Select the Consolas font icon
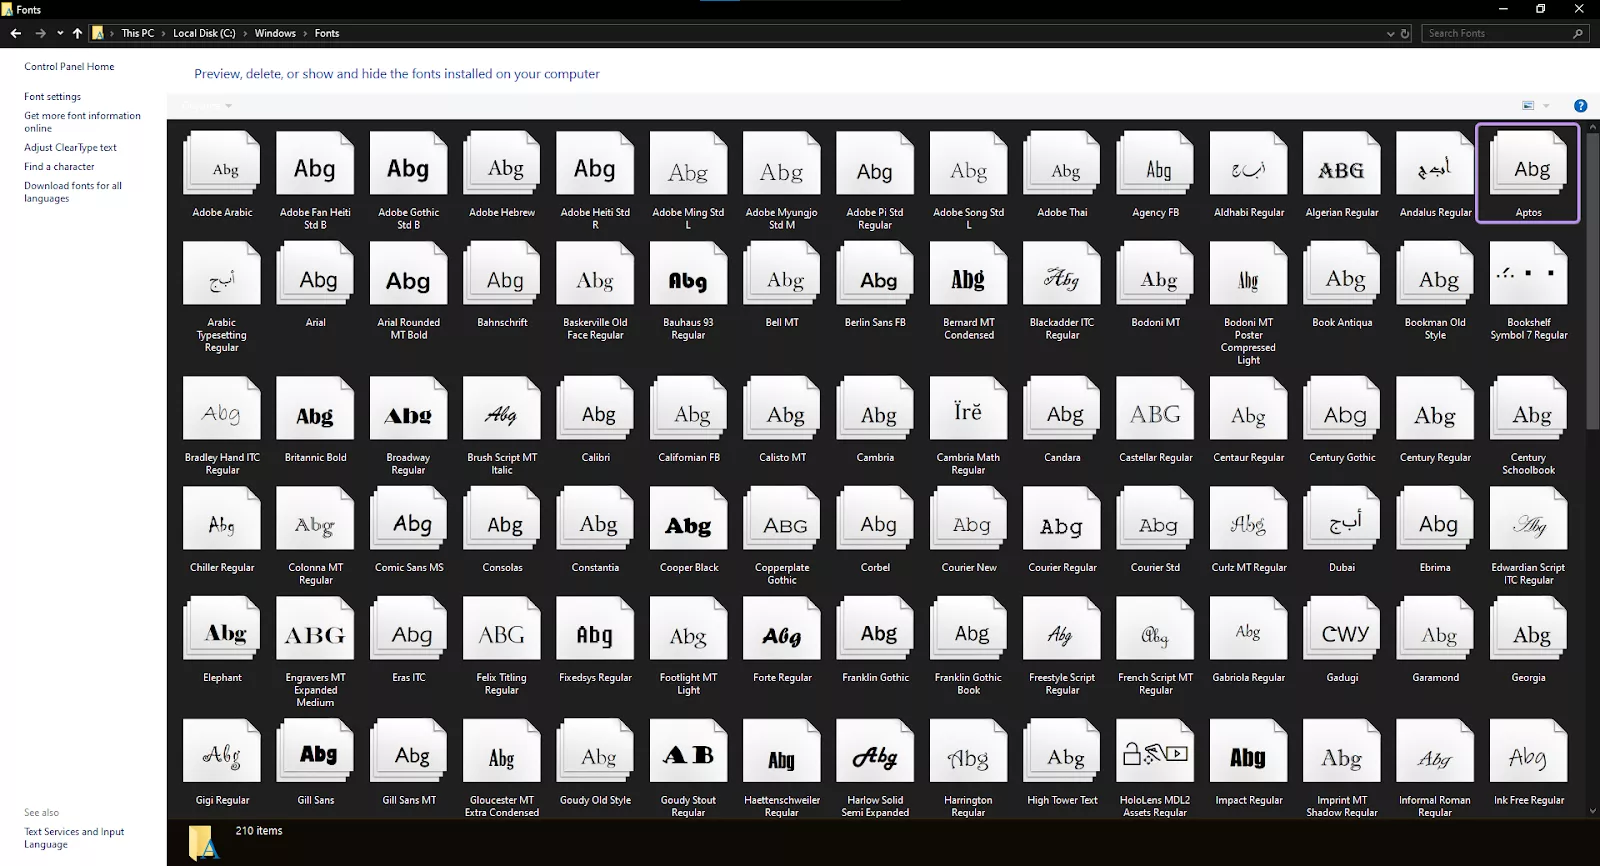 click(502, 518)
